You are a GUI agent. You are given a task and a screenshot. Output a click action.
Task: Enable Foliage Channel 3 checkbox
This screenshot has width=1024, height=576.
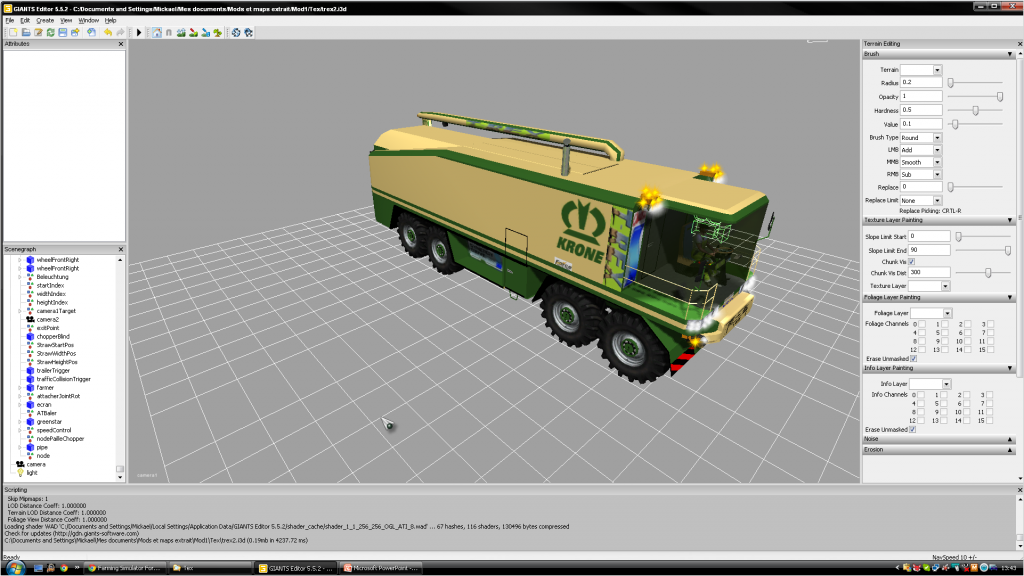pos(991,324)
